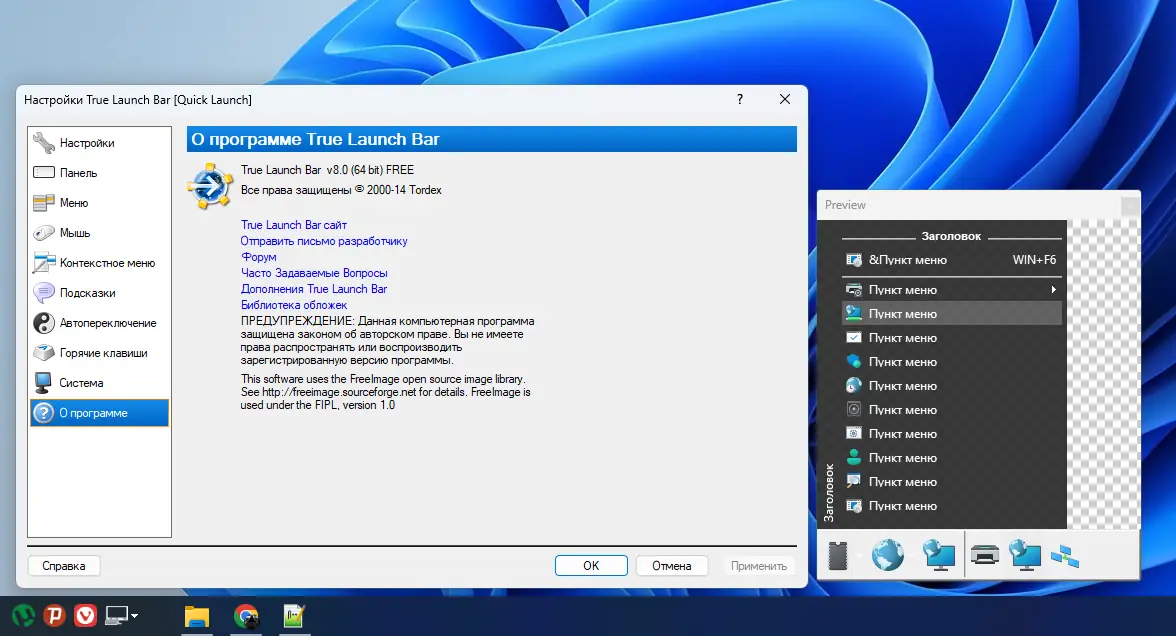Screen dimensions: 1176x636
Task: Click the Справка button
Action: tap(64, 566)
